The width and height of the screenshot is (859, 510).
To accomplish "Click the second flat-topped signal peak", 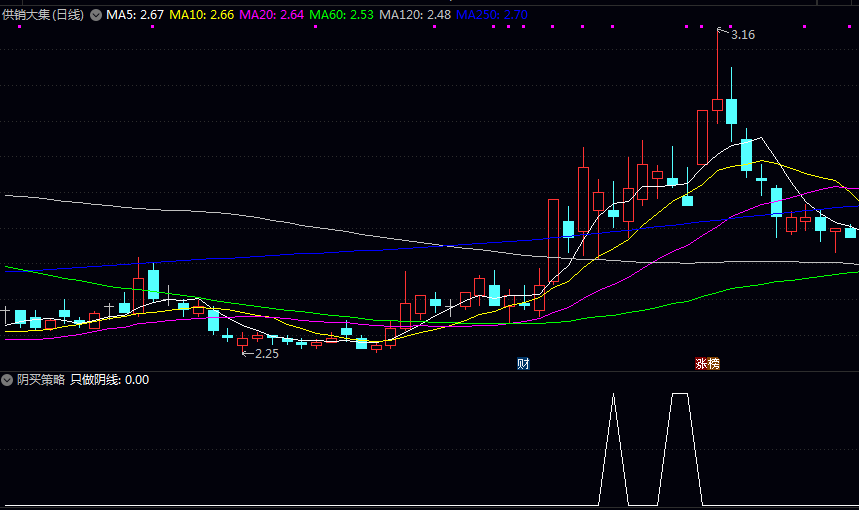I will pos(680,395).
